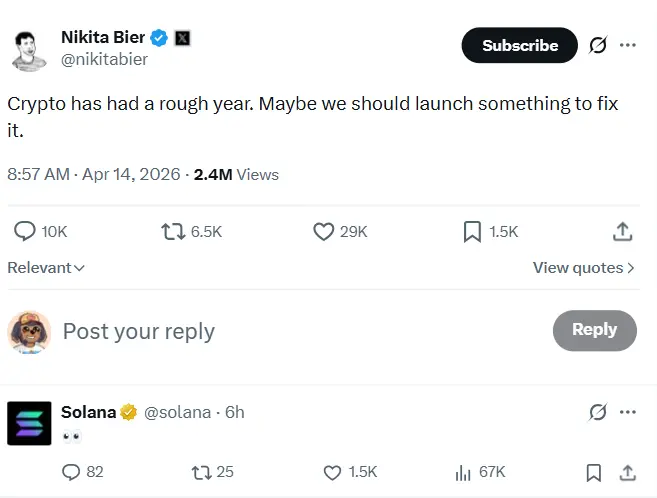Viewport: 657px width, 498px height.
Task: Open View quotes link
Action: click(583, 268)
